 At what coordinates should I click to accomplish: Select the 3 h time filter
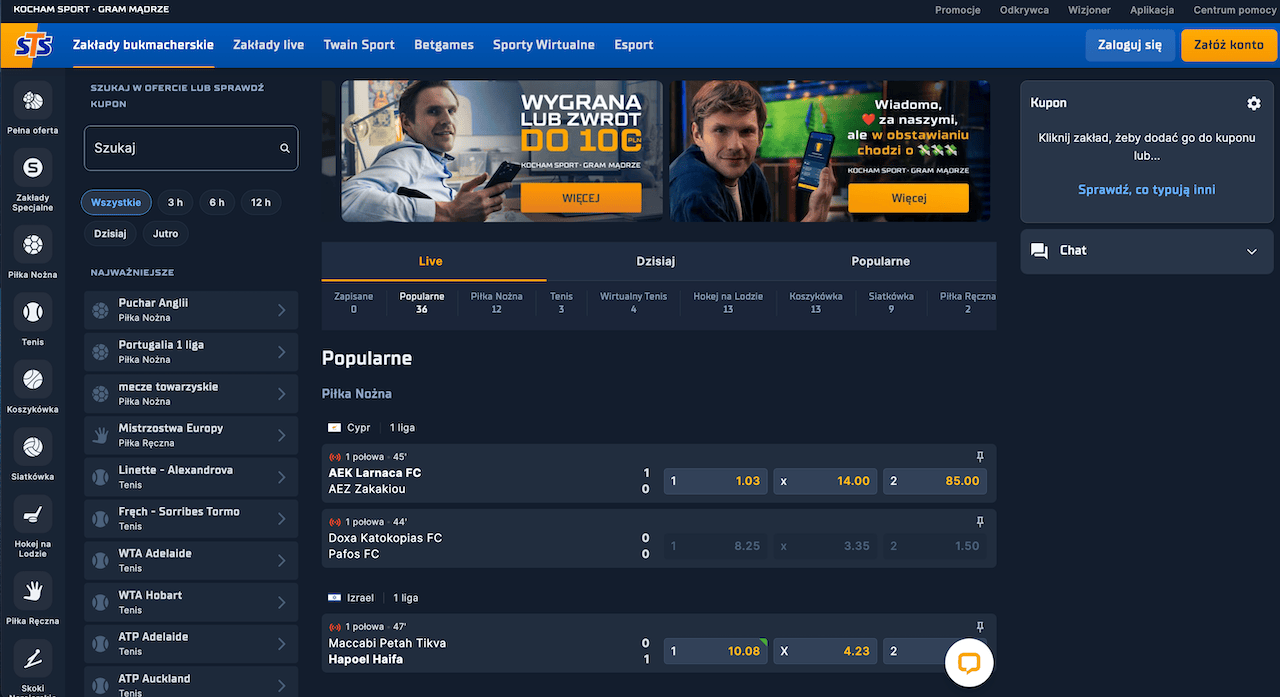175,202
